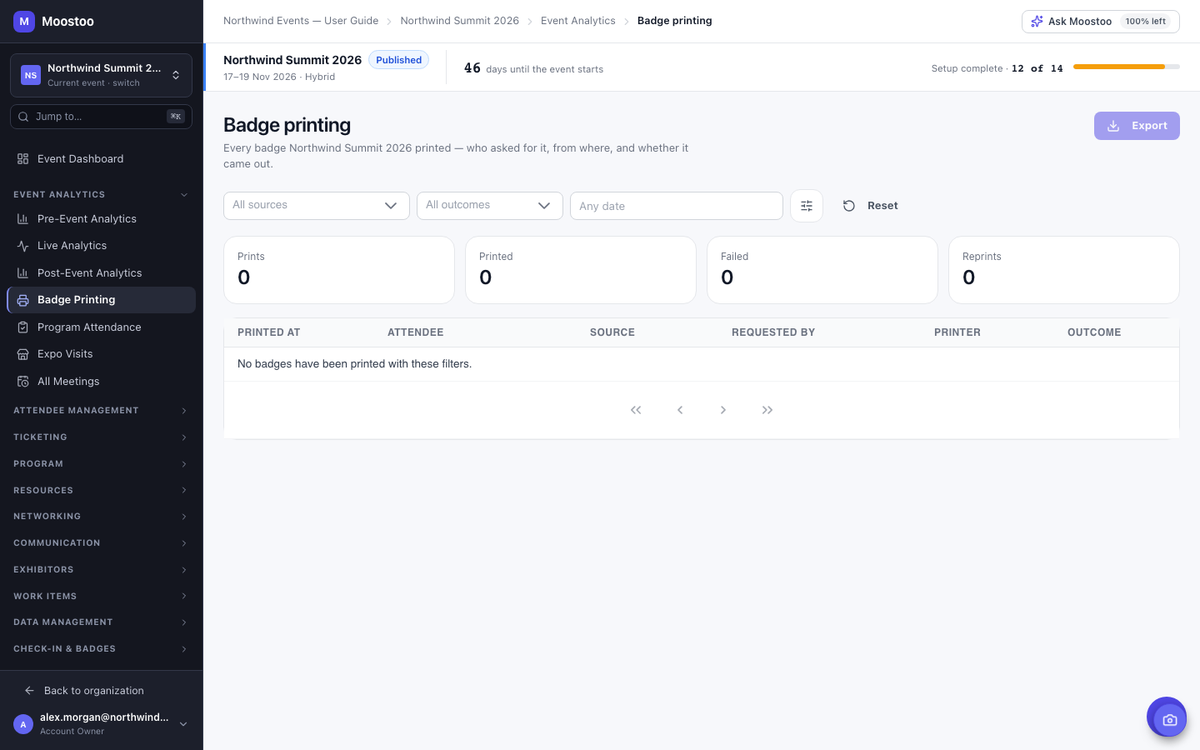Click the Program Attendance clipboard icon

click(x=23, y=327)
